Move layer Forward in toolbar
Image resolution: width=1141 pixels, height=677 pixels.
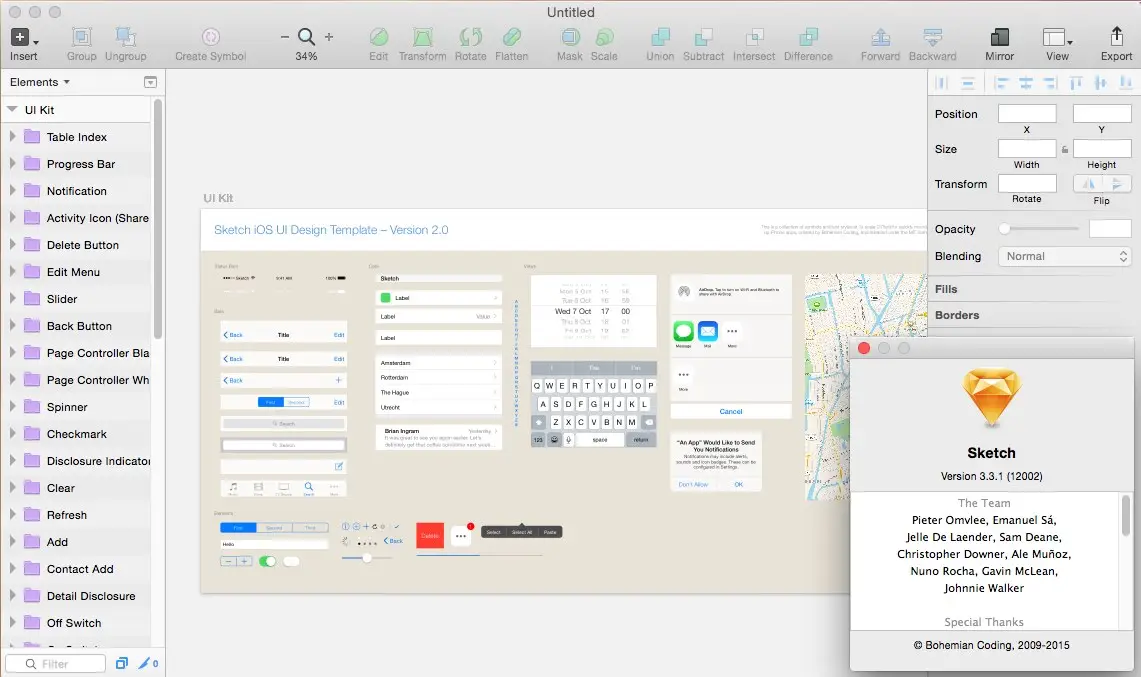880,37
